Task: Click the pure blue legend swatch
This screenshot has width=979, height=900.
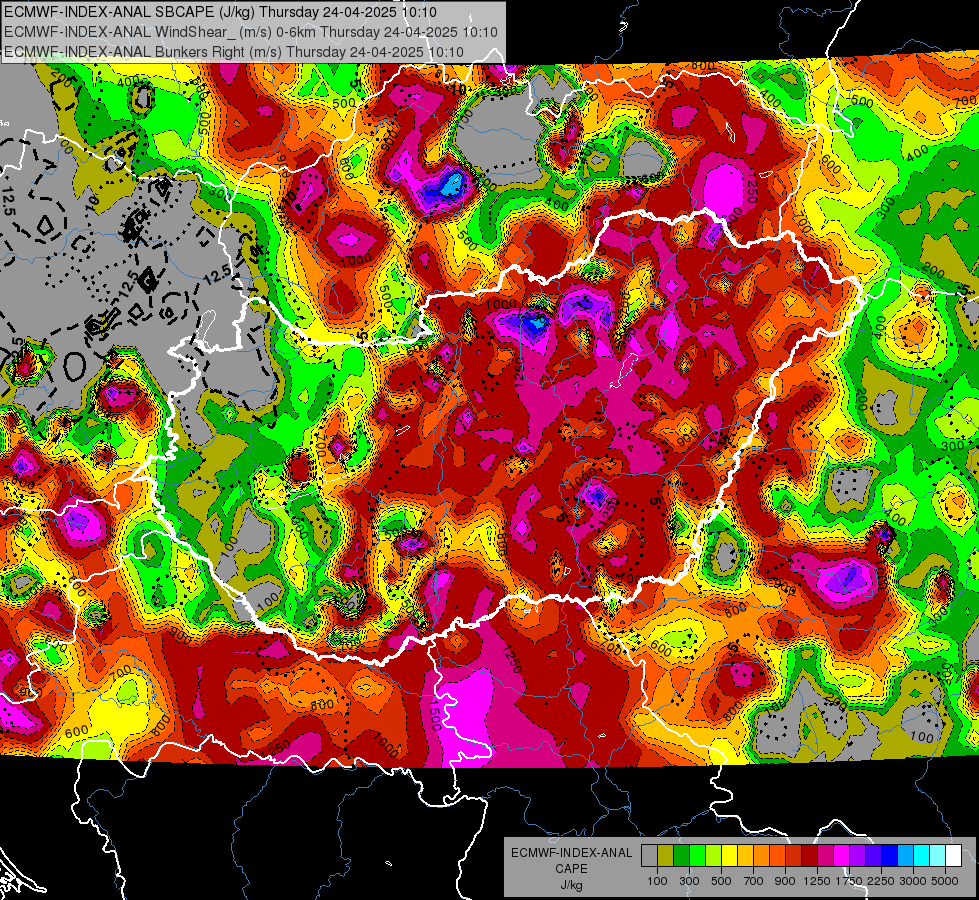Action: (x=890, y=855)
